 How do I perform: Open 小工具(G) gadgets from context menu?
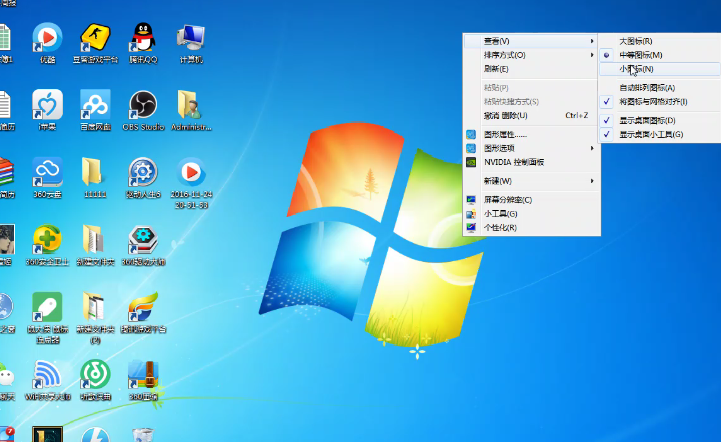(x=531, y=214)
